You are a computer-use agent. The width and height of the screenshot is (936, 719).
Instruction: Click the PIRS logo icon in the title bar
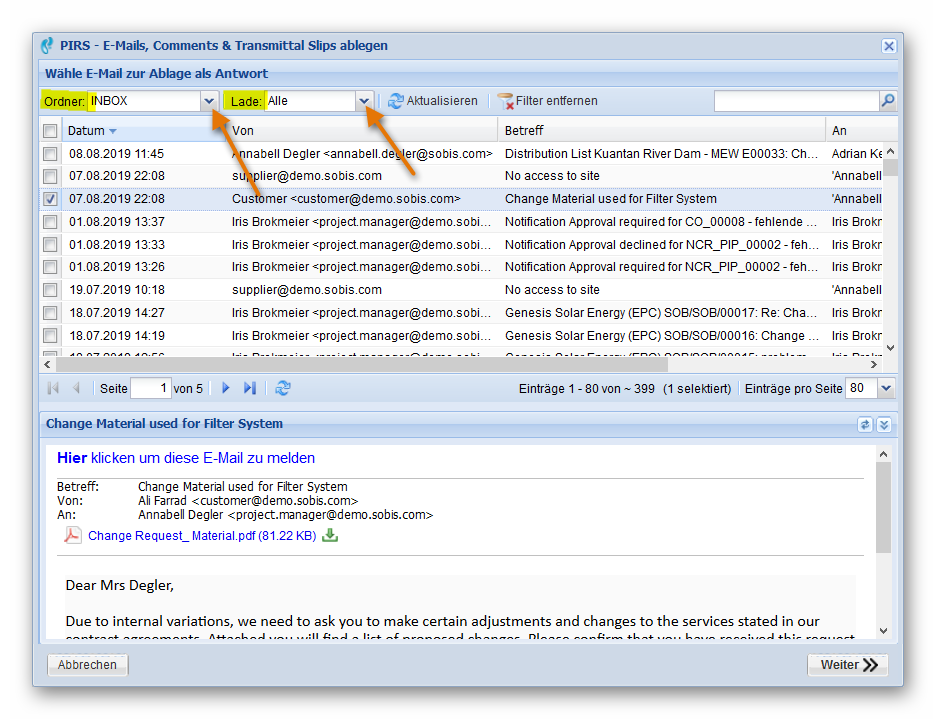click(x=45, y=45)
